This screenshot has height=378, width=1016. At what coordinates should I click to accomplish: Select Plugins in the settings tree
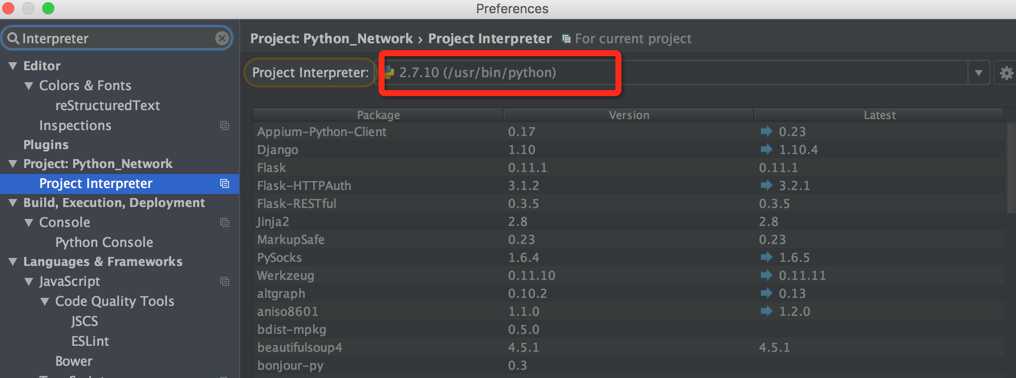[x=45, y=145]
